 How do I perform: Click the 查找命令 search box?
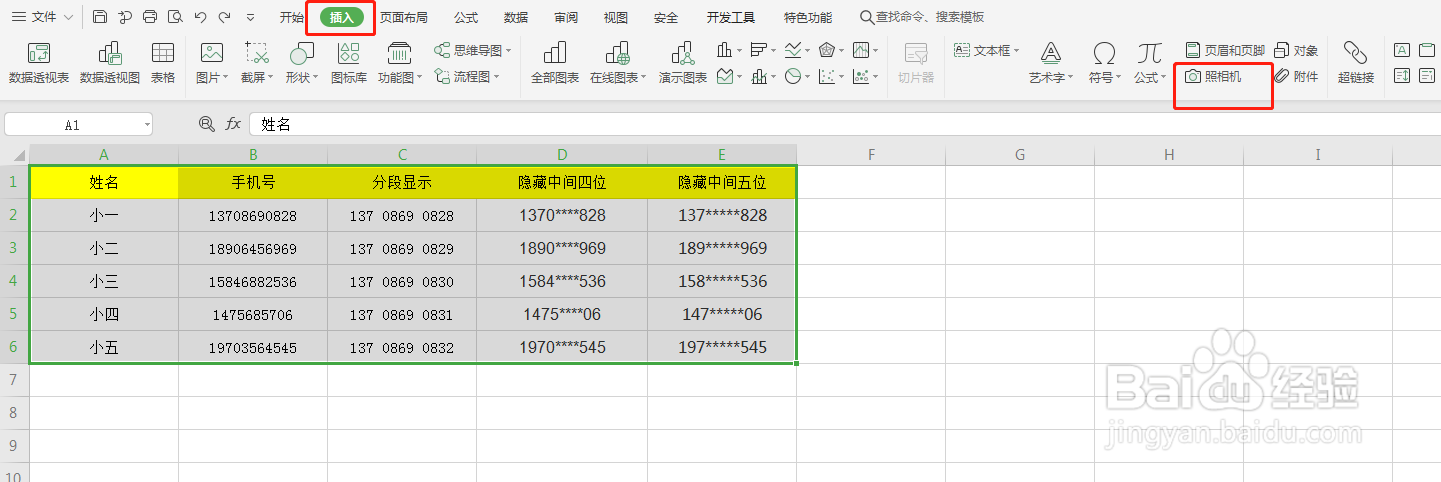pos(922,18)
